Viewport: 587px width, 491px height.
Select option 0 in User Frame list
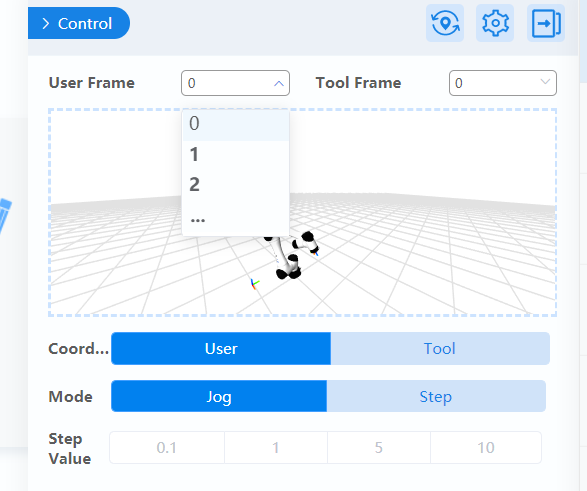235,124
